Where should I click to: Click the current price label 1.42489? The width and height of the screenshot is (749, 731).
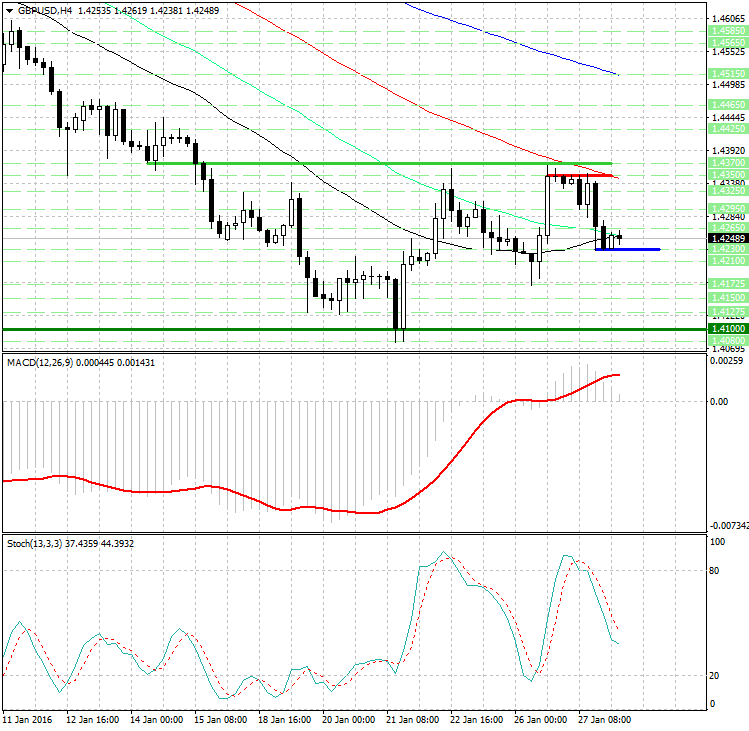pyautogui.click(x=728, y=238)
